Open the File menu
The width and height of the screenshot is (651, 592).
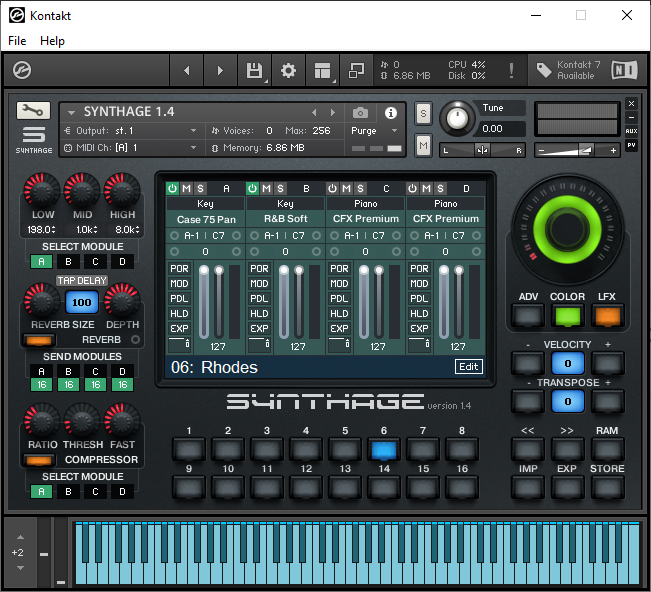(x=17, y=41)
